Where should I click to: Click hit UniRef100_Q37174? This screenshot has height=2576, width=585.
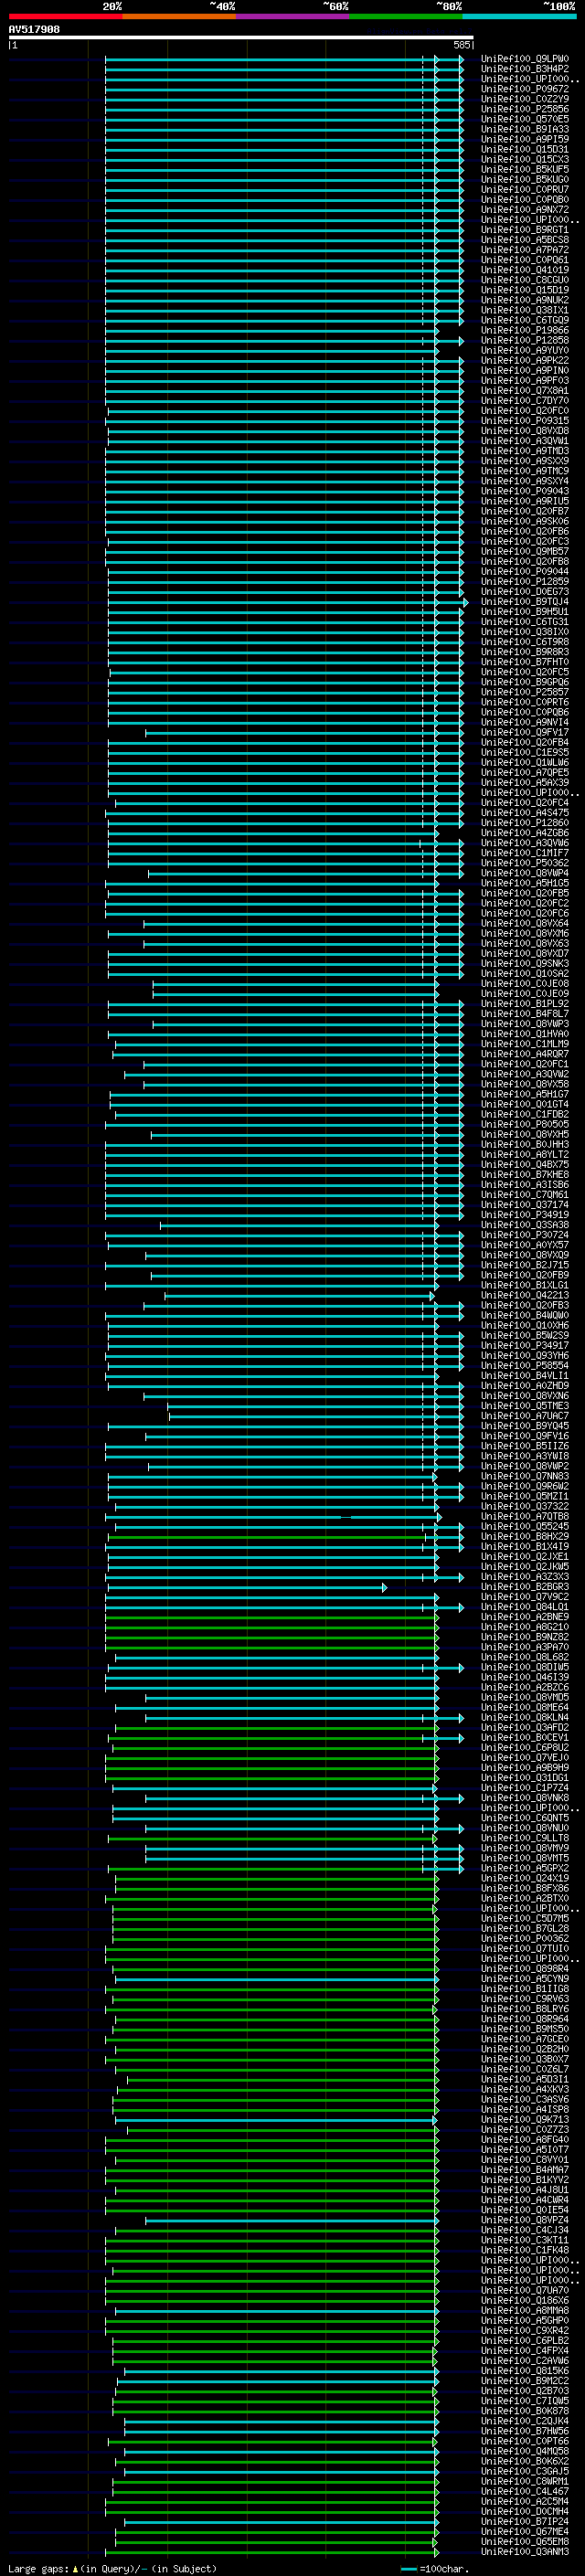pos(525,1205)
